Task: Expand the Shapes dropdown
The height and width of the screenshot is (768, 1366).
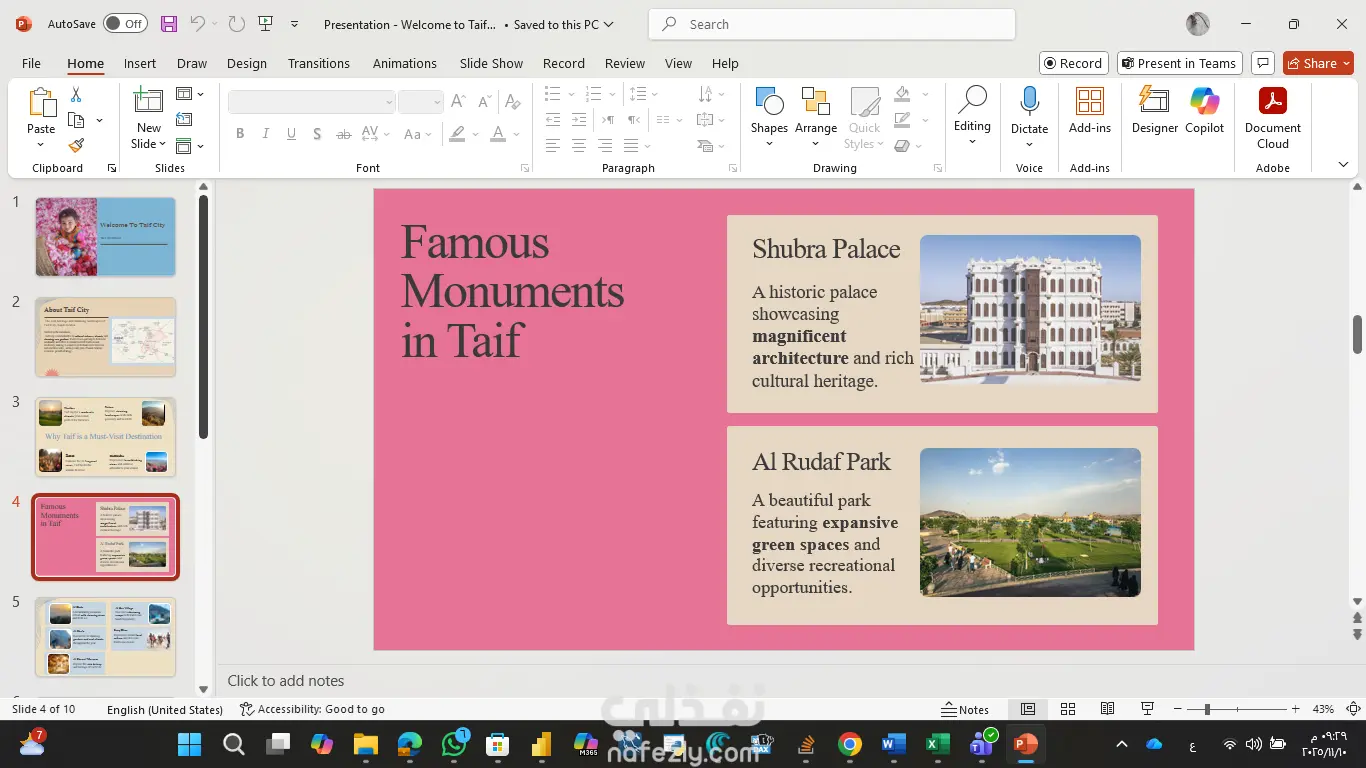Action: click(x=769, y=143)
